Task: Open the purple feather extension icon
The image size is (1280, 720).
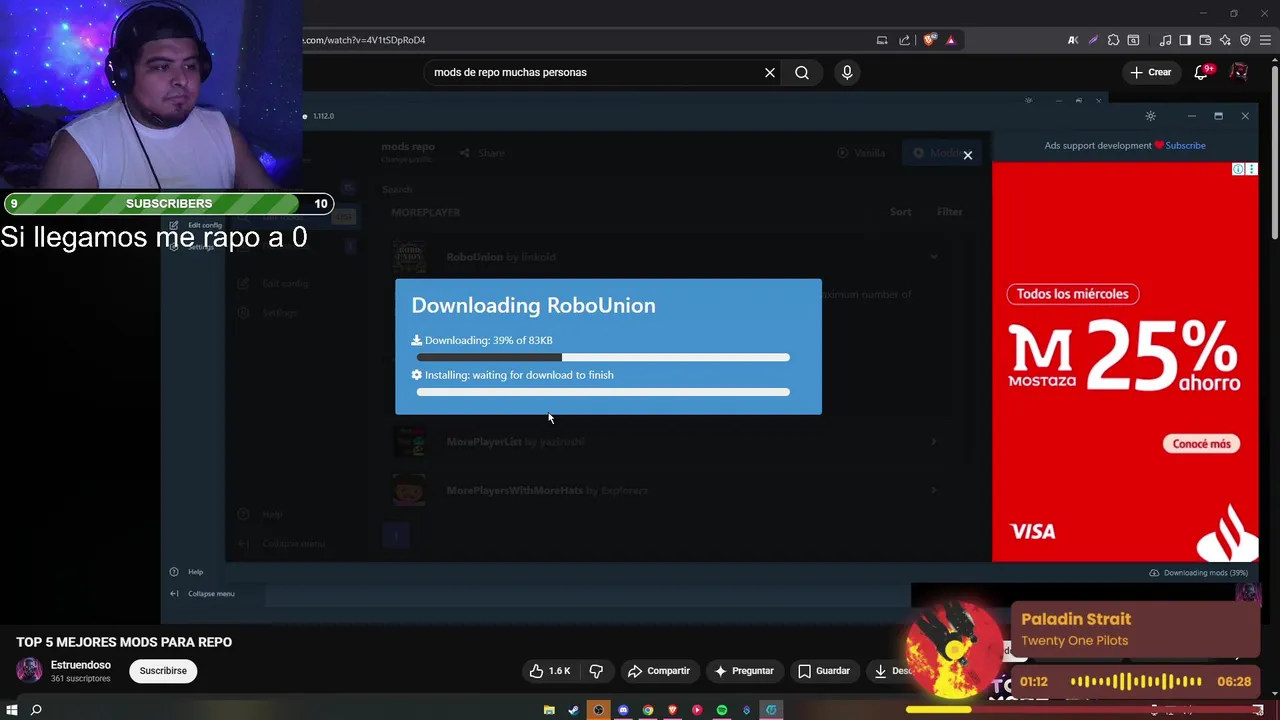Action: [1093, 40]
